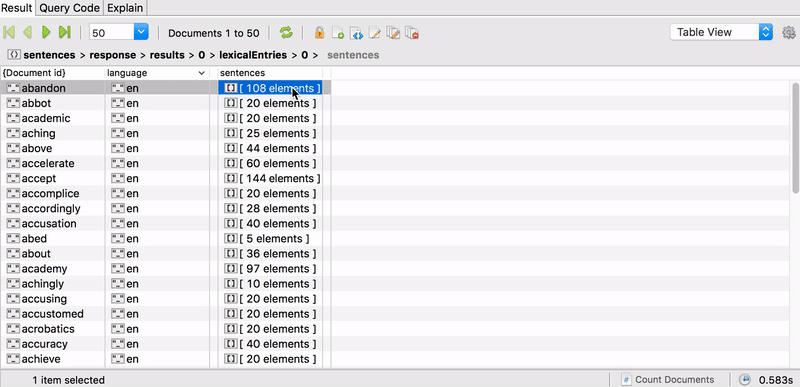800x387 pixels.
Task: Click the string icon beside accuracy
Action: coord(13,344)
